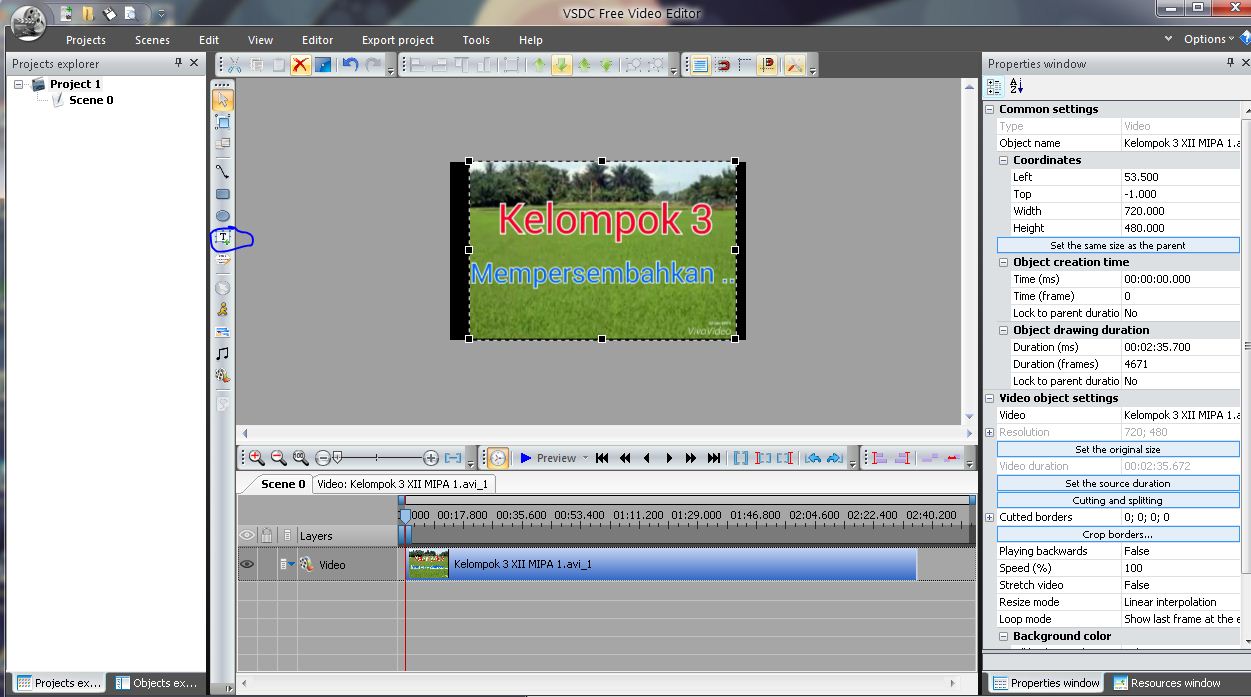Switch to the Objects explorer tab
1251x697 pixels.
tap(156, 683)
